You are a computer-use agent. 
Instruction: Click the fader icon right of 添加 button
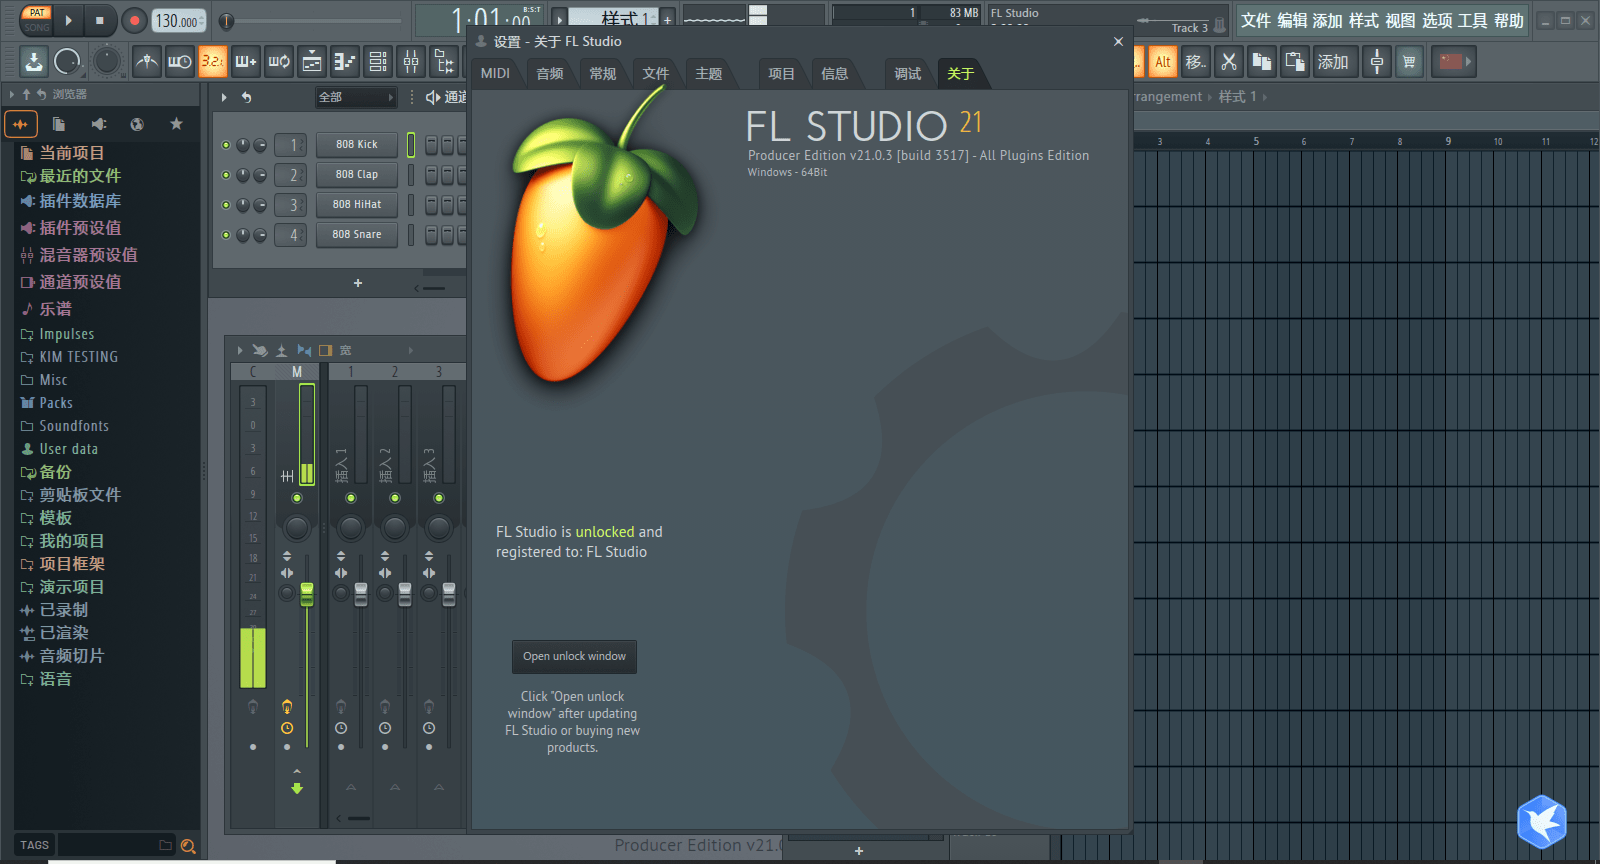[x=1376, y=62]
